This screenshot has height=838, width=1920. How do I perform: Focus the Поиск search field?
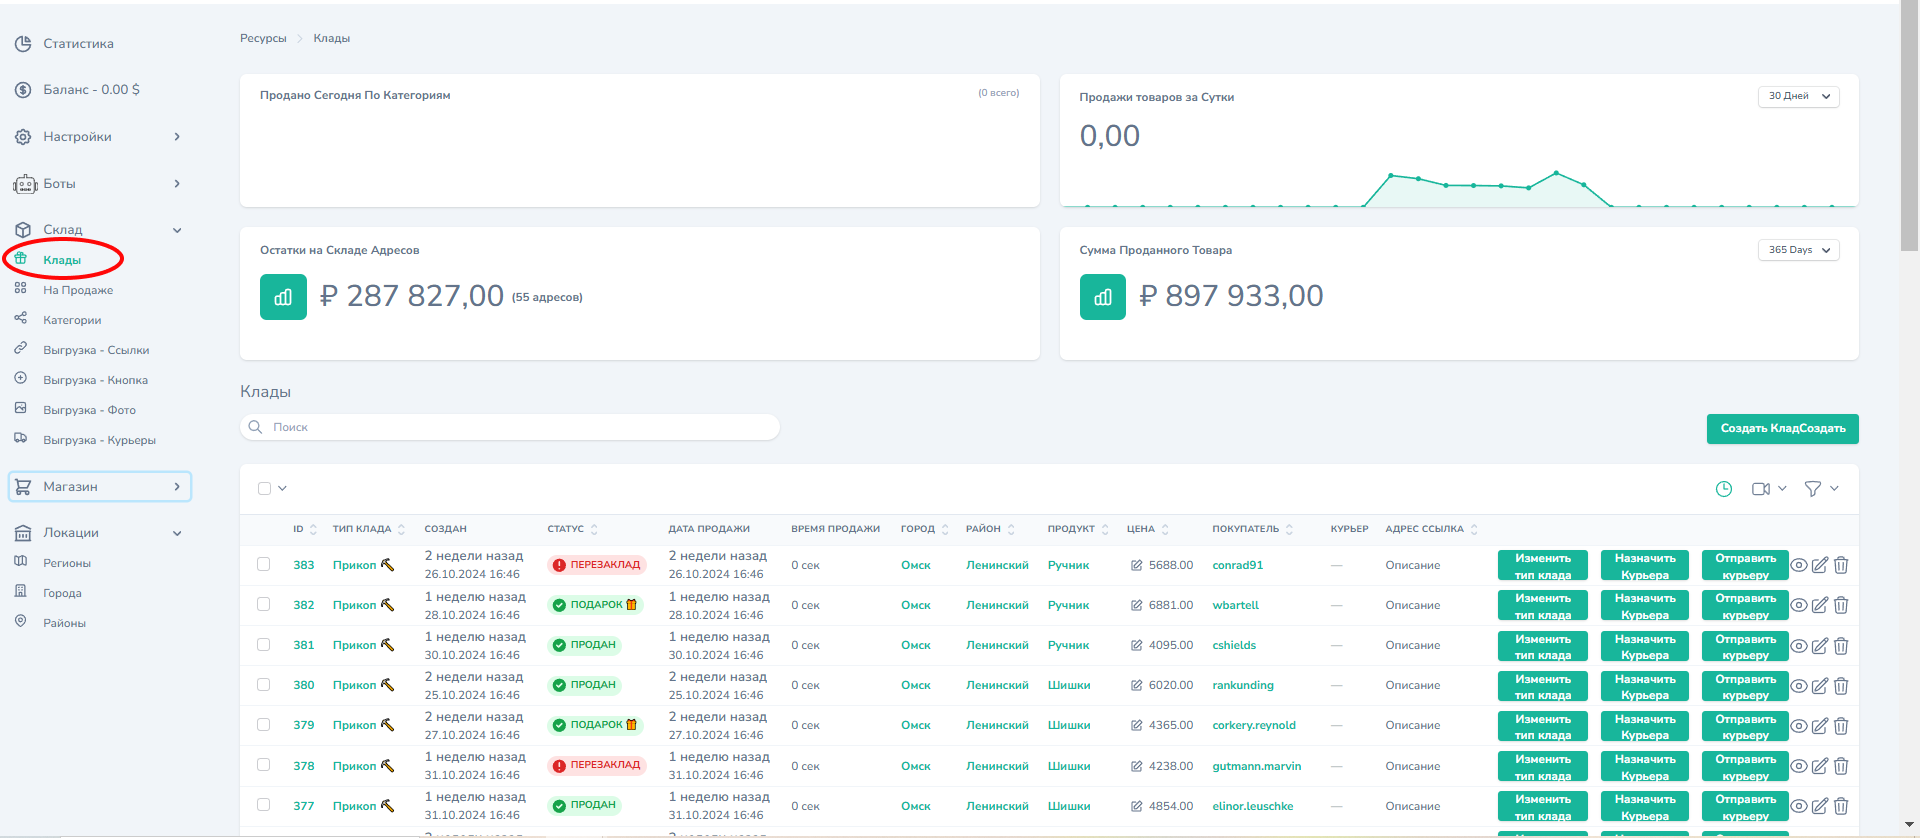pyautogui.click(x=510, y=427)
